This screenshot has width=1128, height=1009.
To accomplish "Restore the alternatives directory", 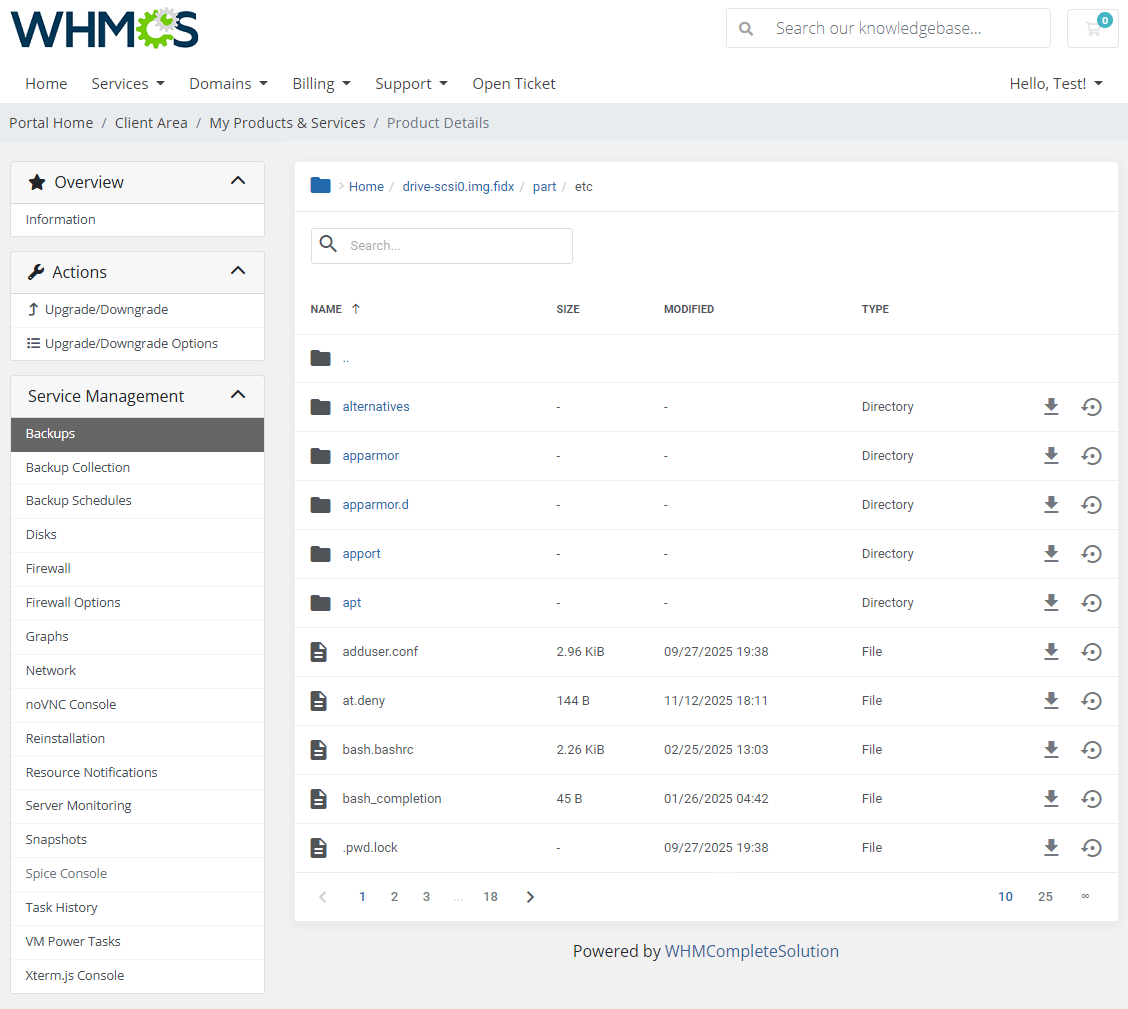I will (1091, 406).
